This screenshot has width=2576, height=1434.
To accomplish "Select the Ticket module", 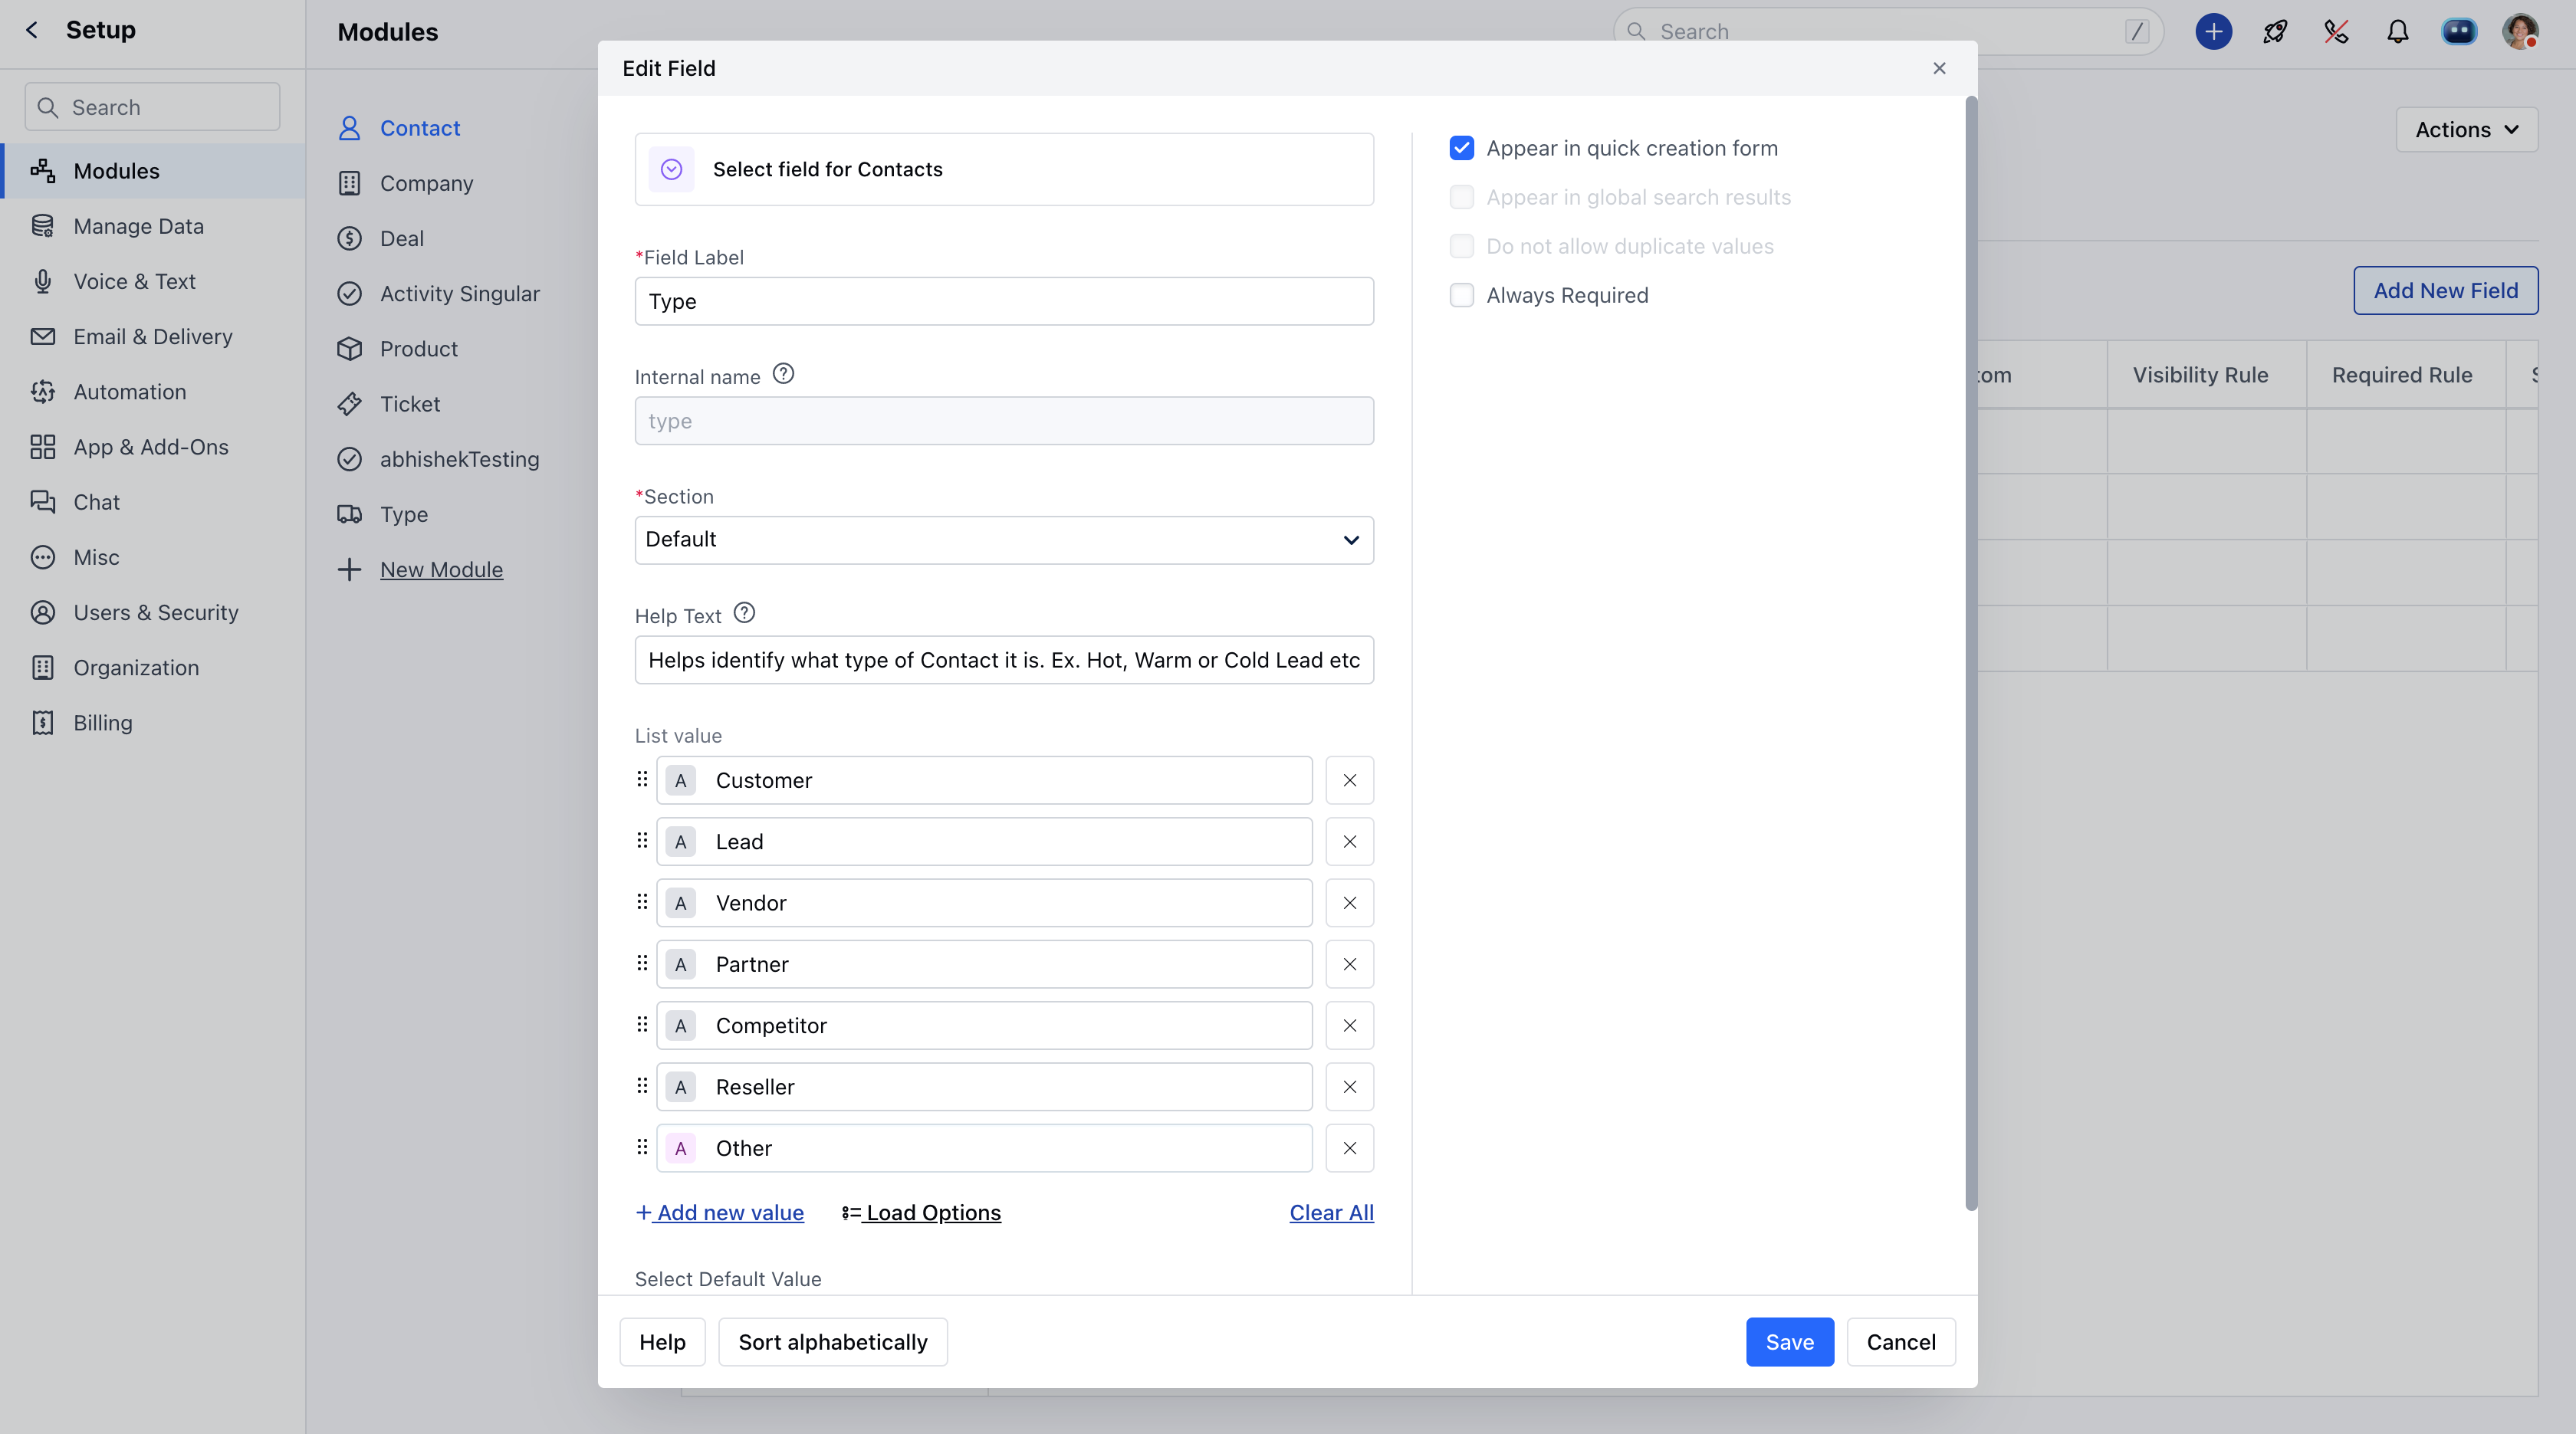I will [410, 404].
